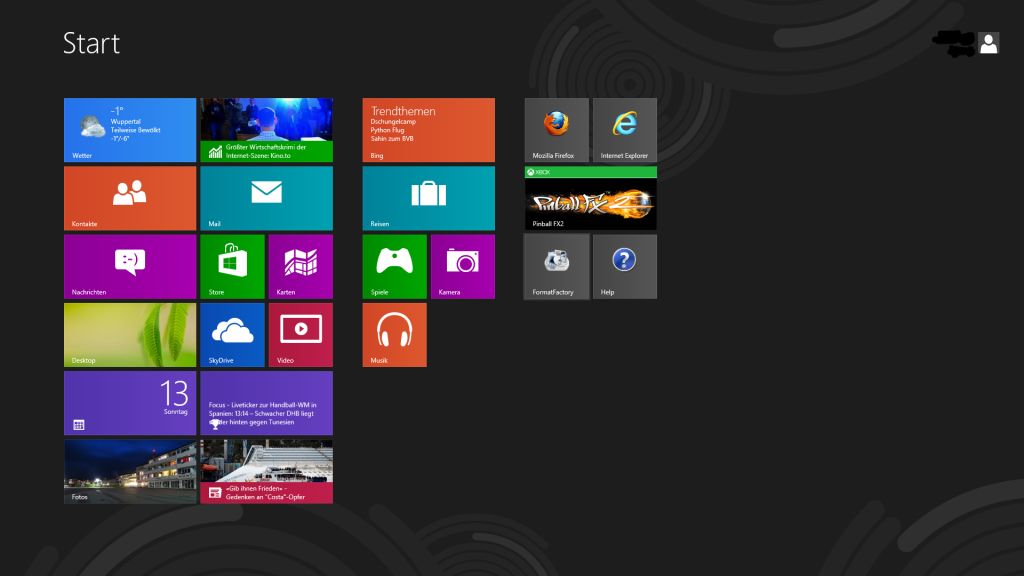Open the Musik headphones tile

point(394,334)
